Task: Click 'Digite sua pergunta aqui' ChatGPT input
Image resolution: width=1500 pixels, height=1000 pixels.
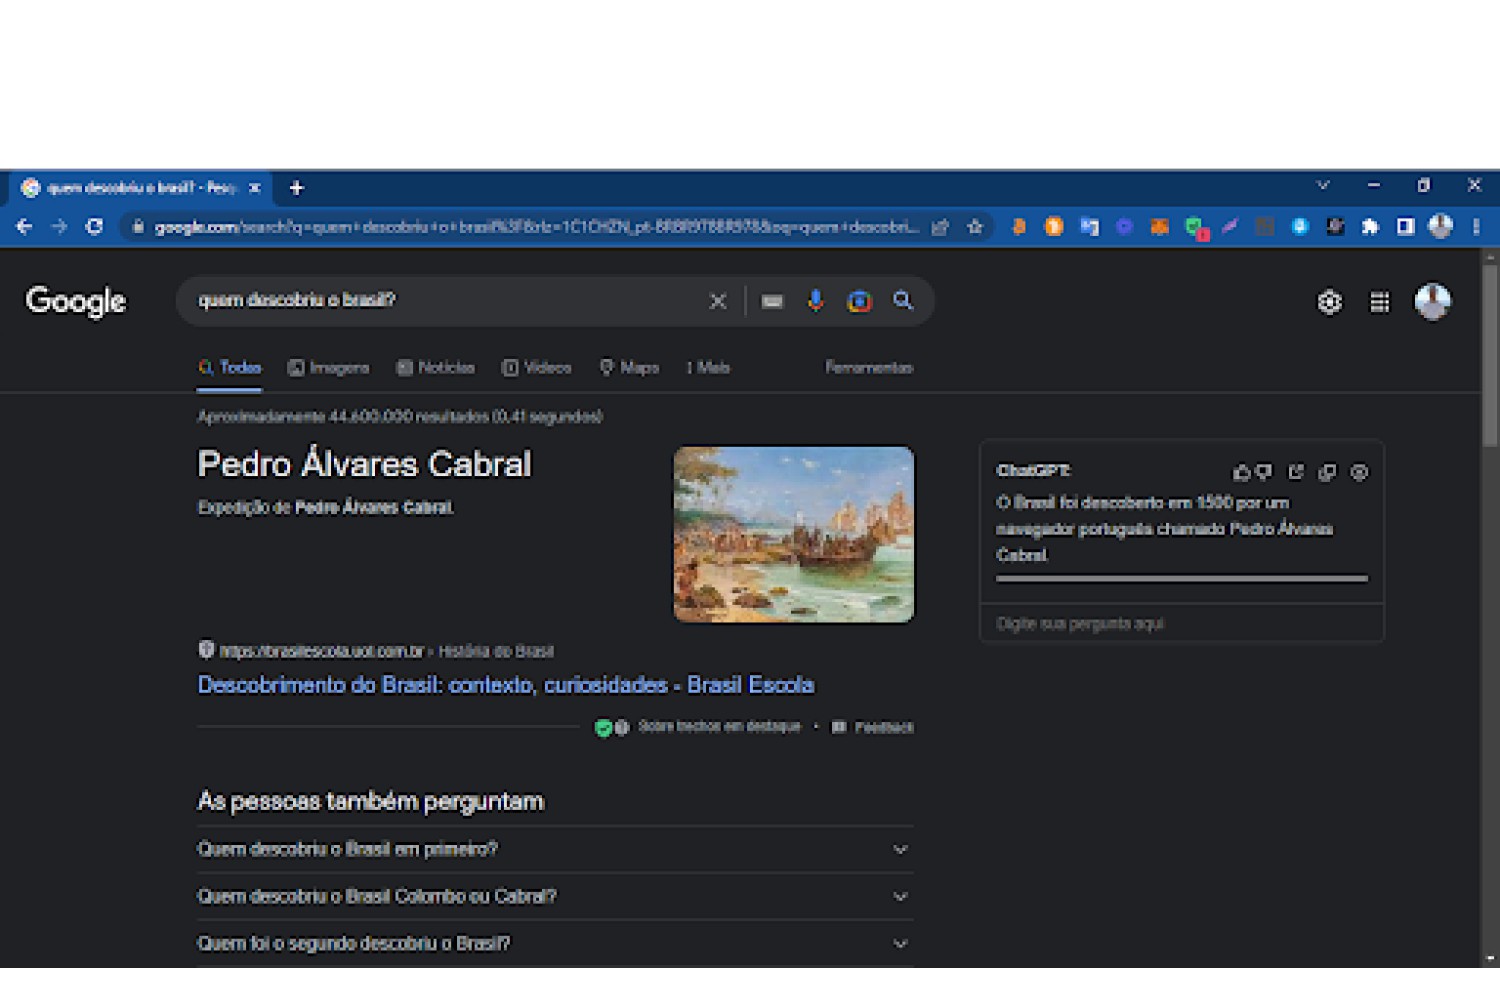Action: (x=1181, y=623)
